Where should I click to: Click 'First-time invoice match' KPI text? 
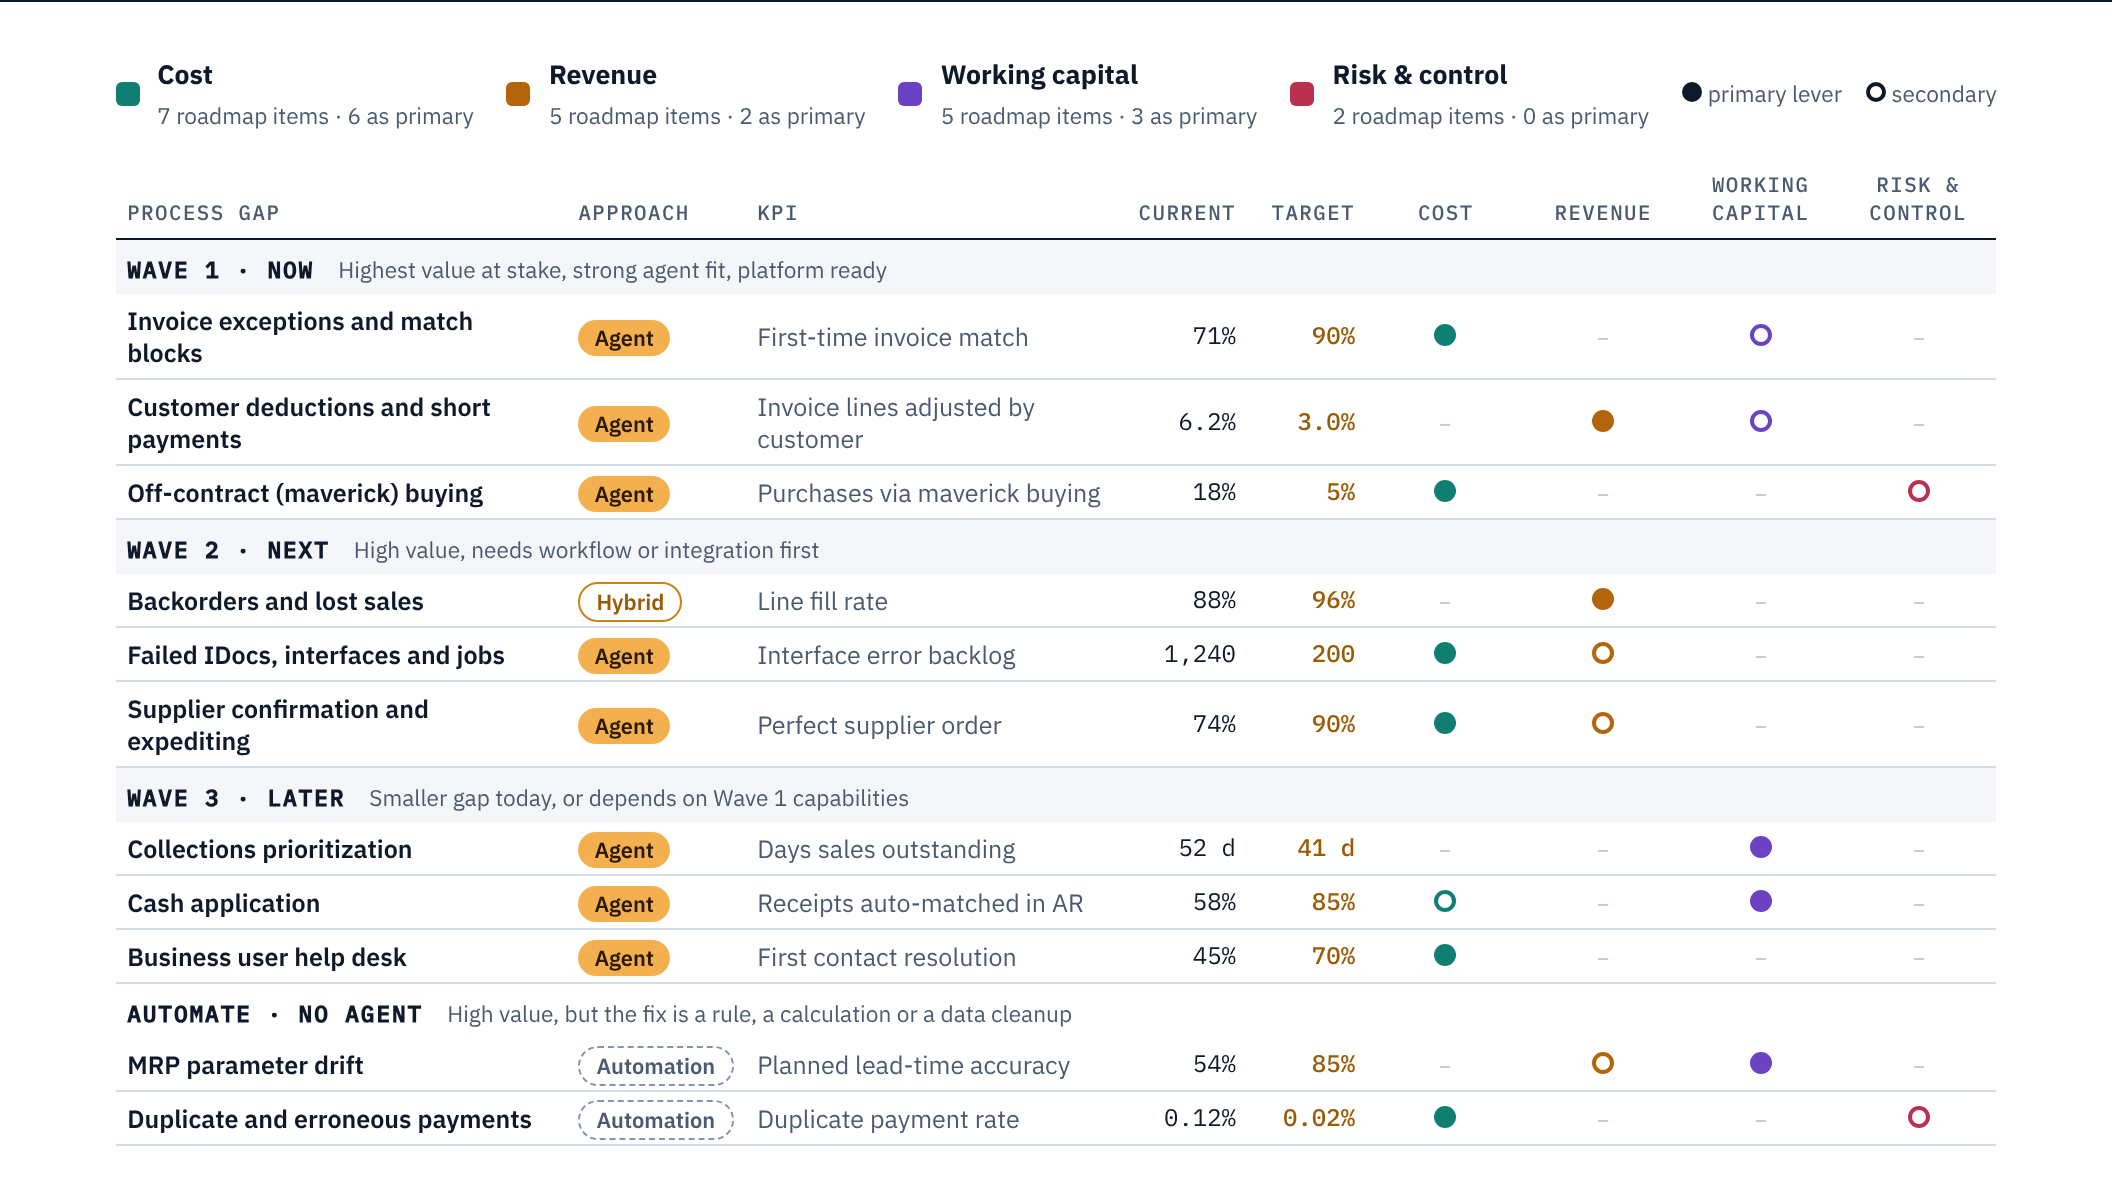893,338
